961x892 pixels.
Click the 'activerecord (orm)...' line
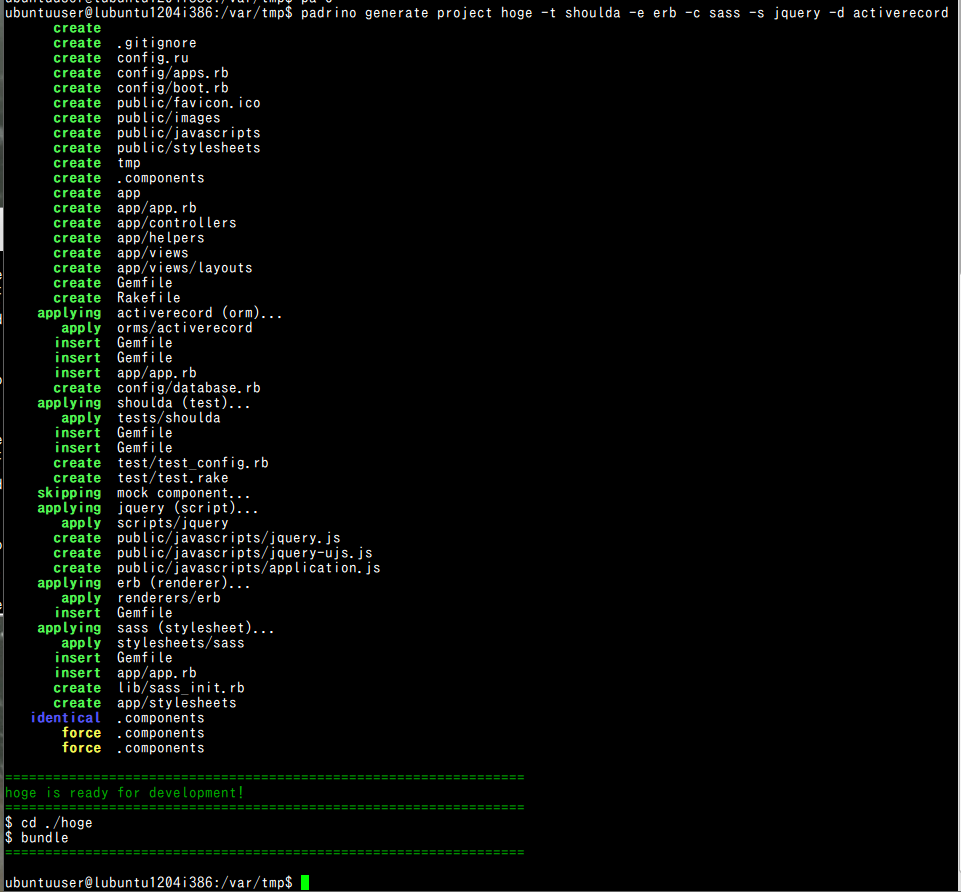200,313
